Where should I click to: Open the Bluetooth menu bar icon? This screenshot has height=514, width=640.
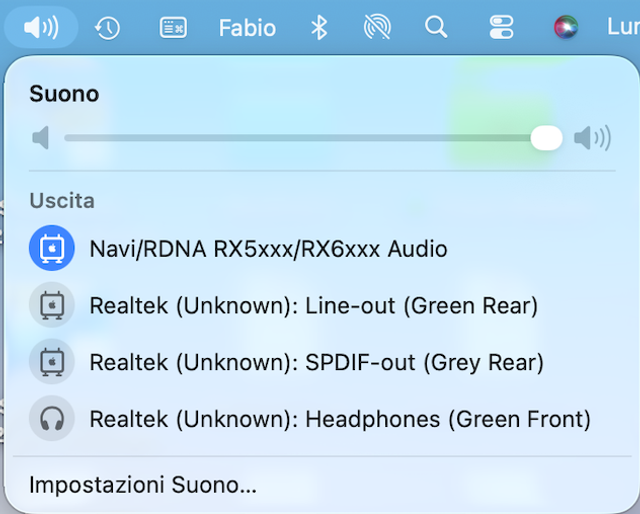pyautogui.click(x=319, y=28)
